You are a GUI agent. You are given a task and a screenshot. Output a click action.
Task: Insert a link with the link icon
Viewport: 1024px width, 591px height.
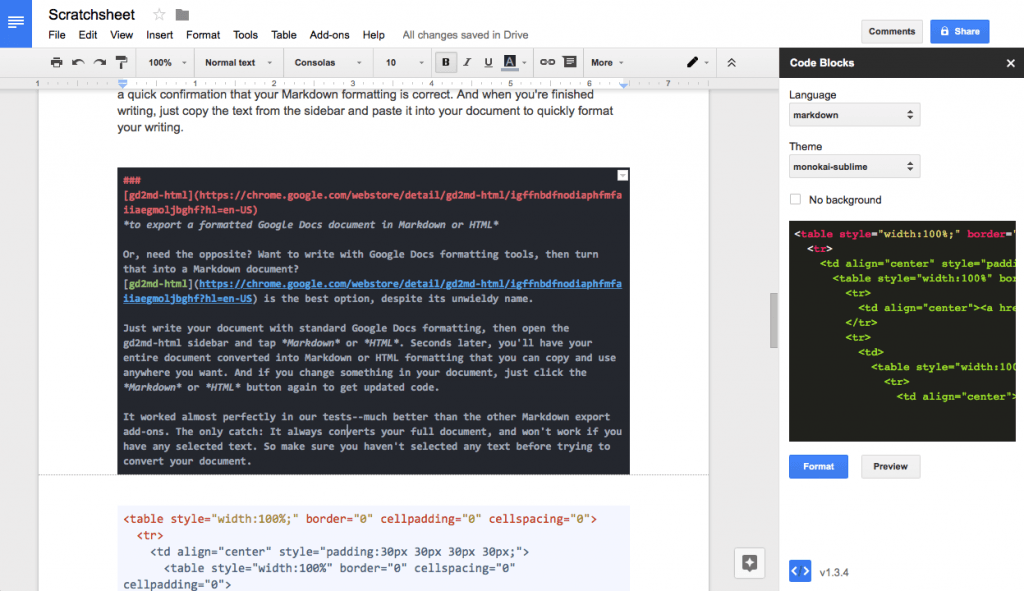(549, 61)
